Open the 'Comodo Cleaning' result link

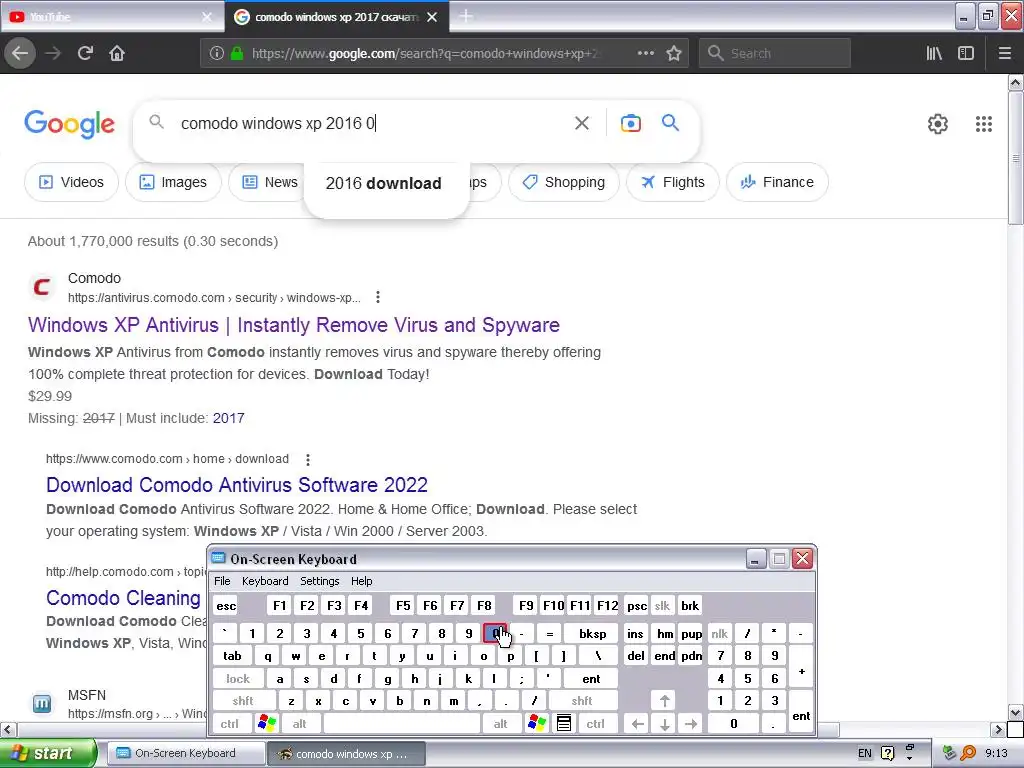123,598
